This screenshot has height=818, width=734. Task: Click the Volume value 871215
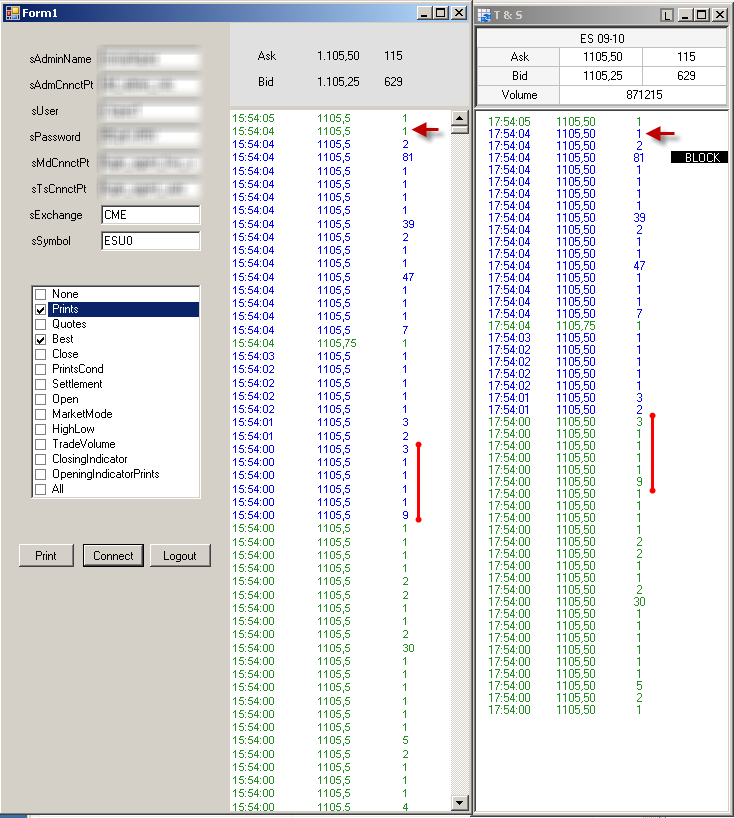[644, 95]
